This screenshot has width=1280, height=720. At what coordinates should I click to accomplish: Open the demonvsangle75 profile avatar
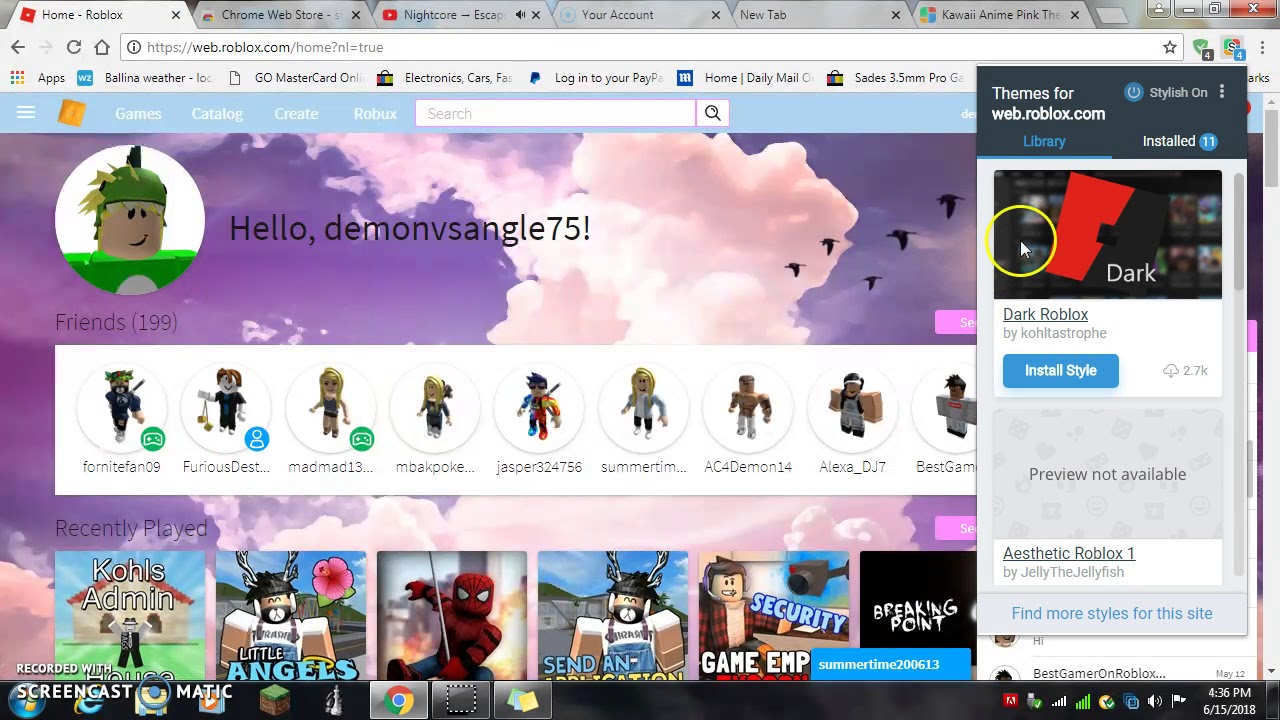click(x=130, y=220)
